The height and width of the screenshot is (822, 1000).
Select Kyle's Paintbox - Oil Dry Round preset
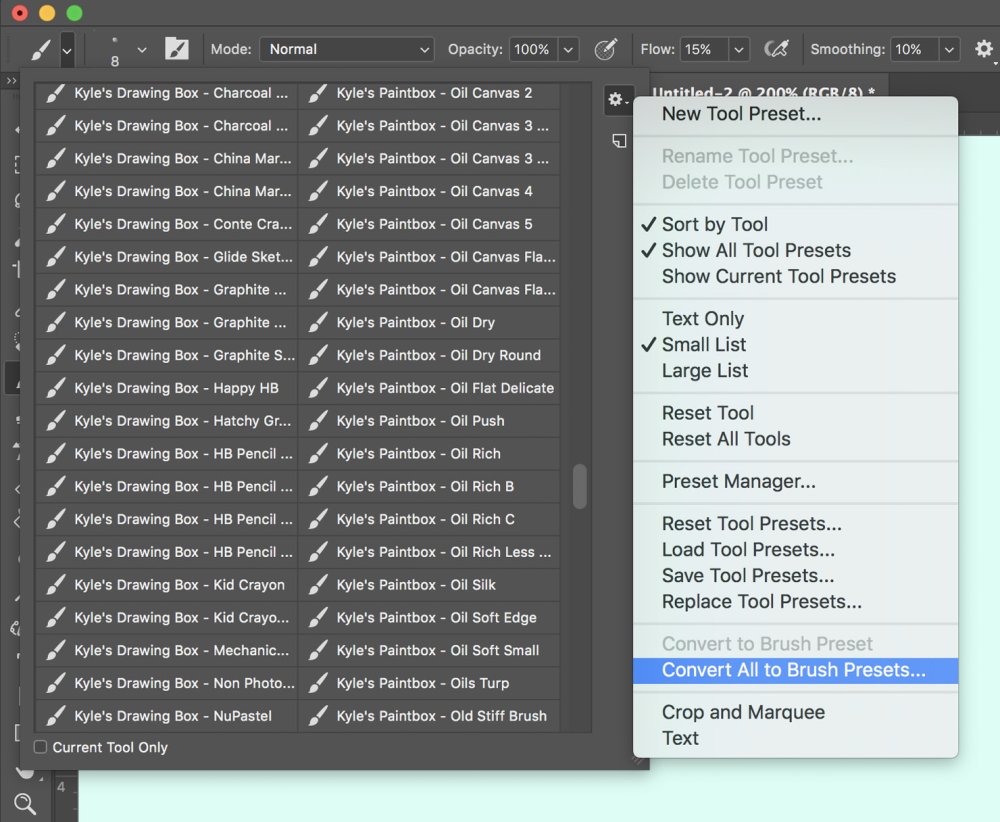point(429,355)
